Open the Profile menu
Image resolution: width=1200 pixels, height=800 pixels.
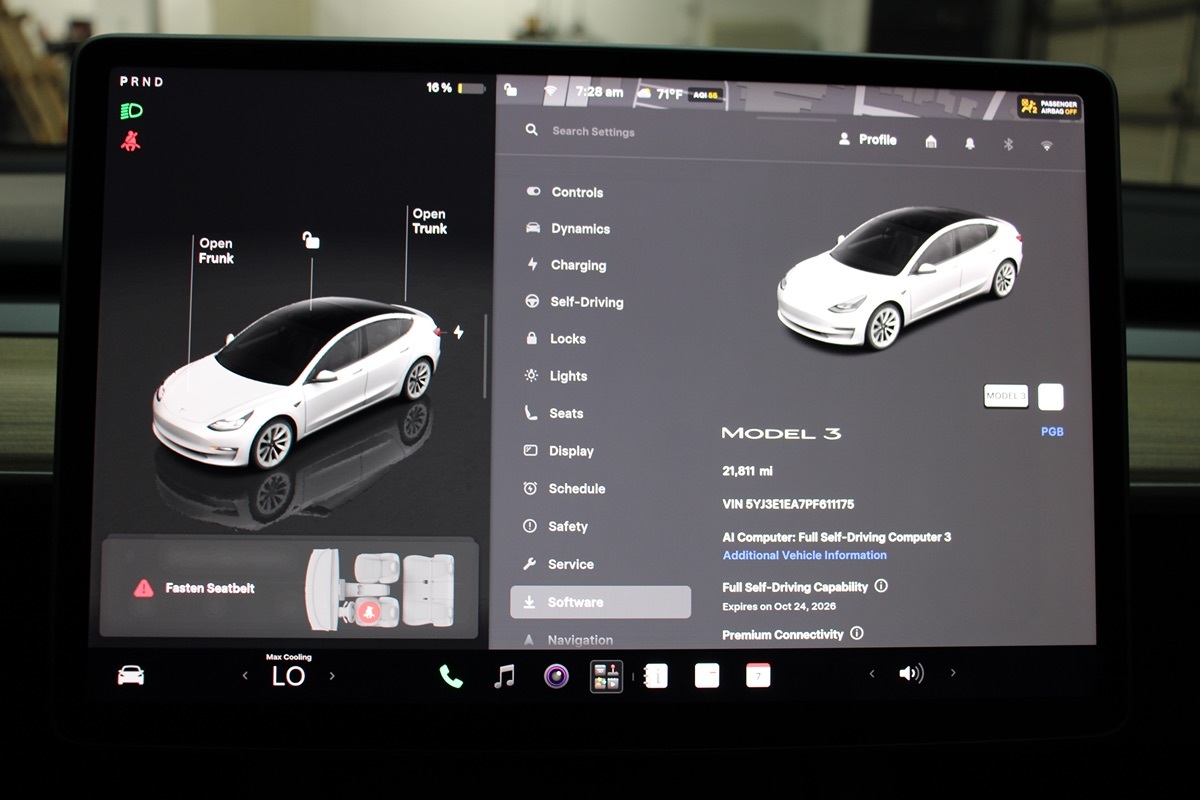tap(867, 140)
